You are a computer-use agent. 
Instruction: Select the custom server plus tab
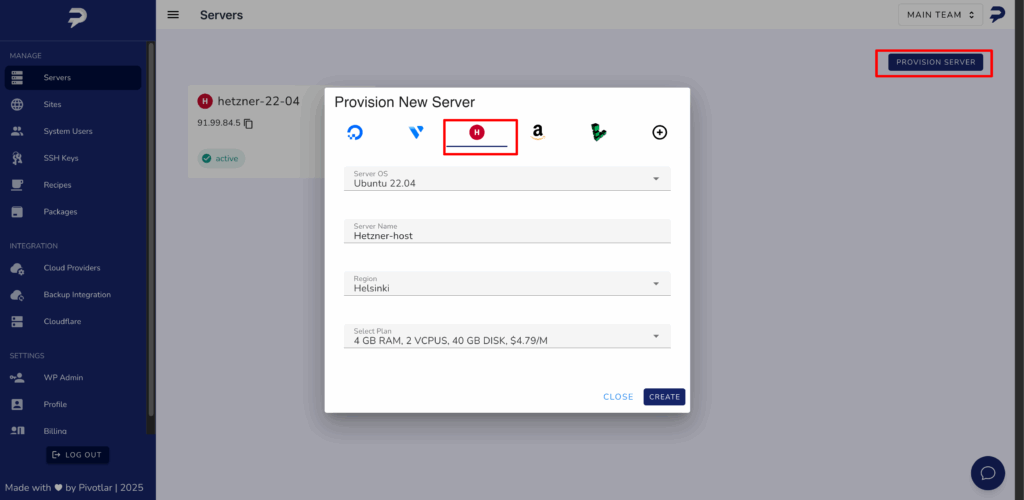pos(660,133)
